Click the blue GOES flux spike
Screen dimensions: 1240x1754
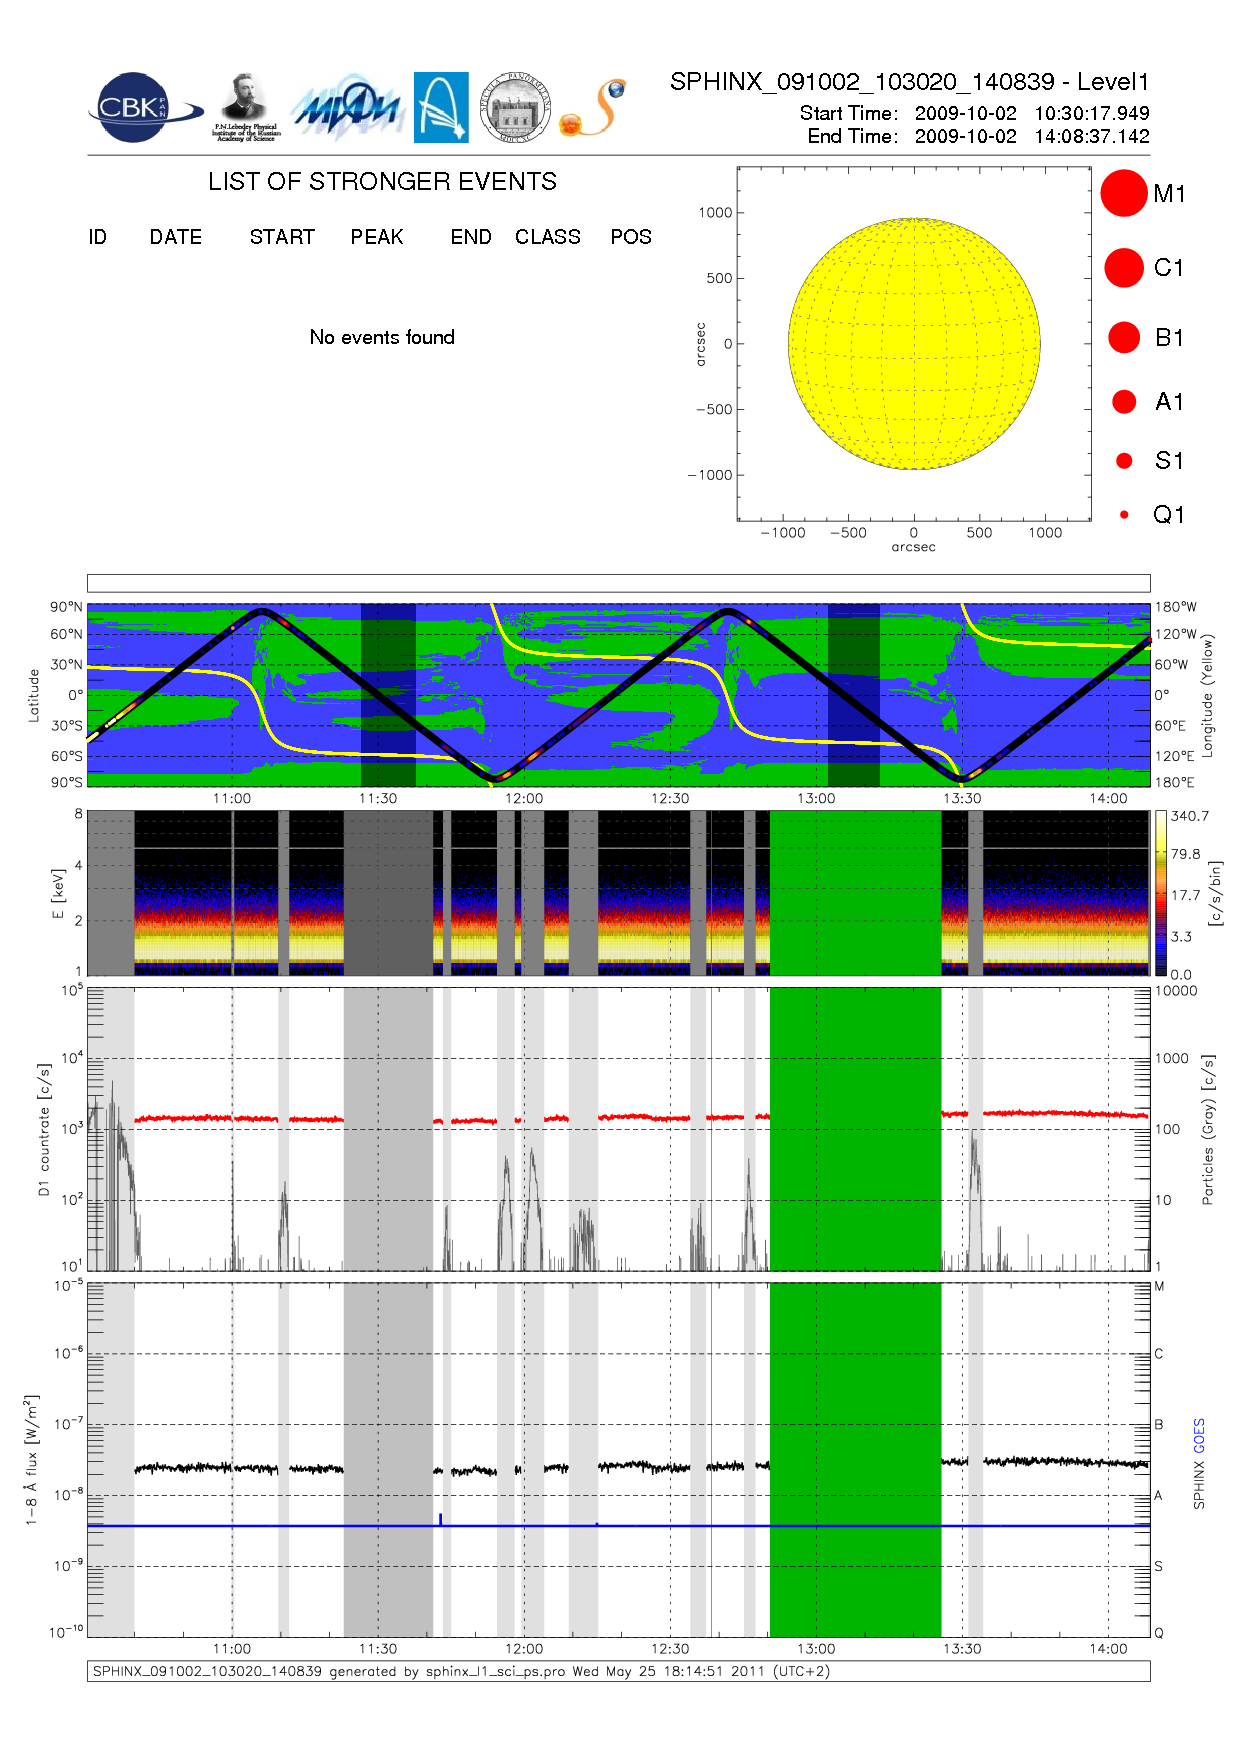[x=440, y=1519]
